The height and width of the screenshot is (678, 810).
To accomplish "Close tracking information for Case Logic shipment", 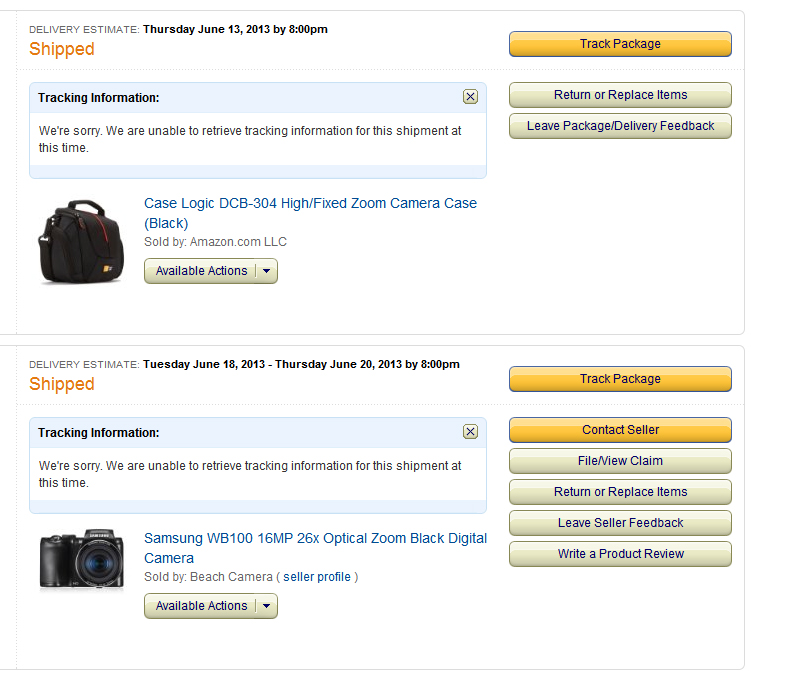I will click(470, 97).
